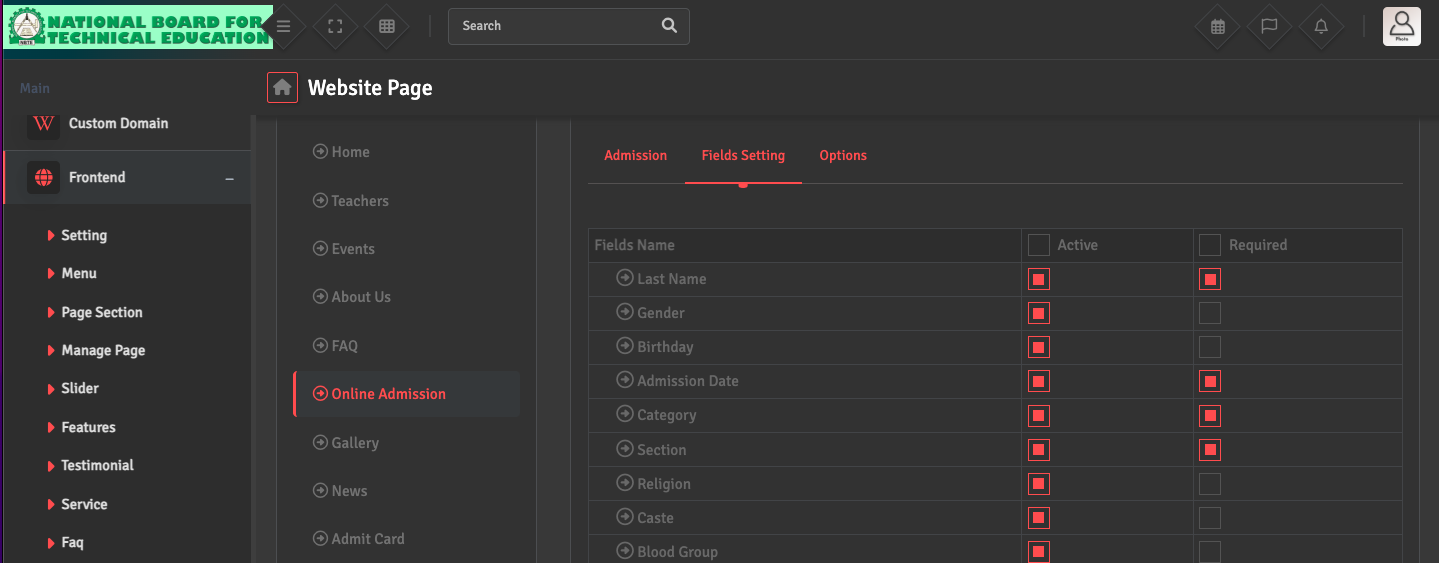The height and width of the screenshot is (563, 1439).
Task: Switch to the Admission tab
Action: point(635,155)
